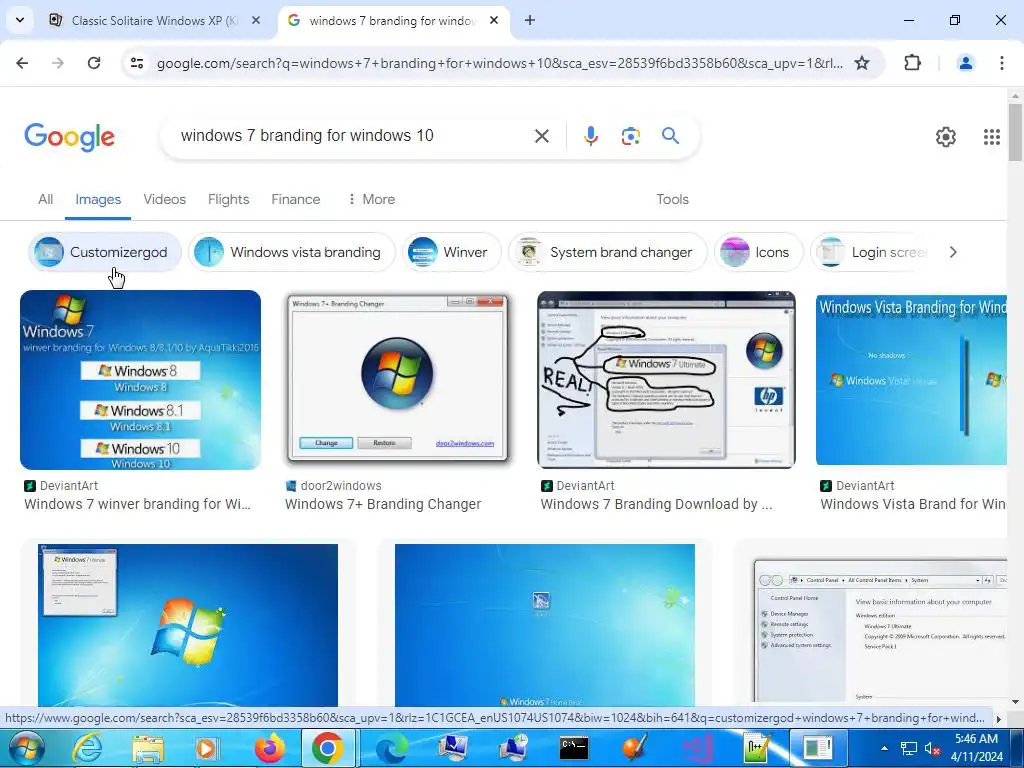Click the page vertical scrollbar thumb
Screen dimensions: 1024x768
[x=1015, y=132]
